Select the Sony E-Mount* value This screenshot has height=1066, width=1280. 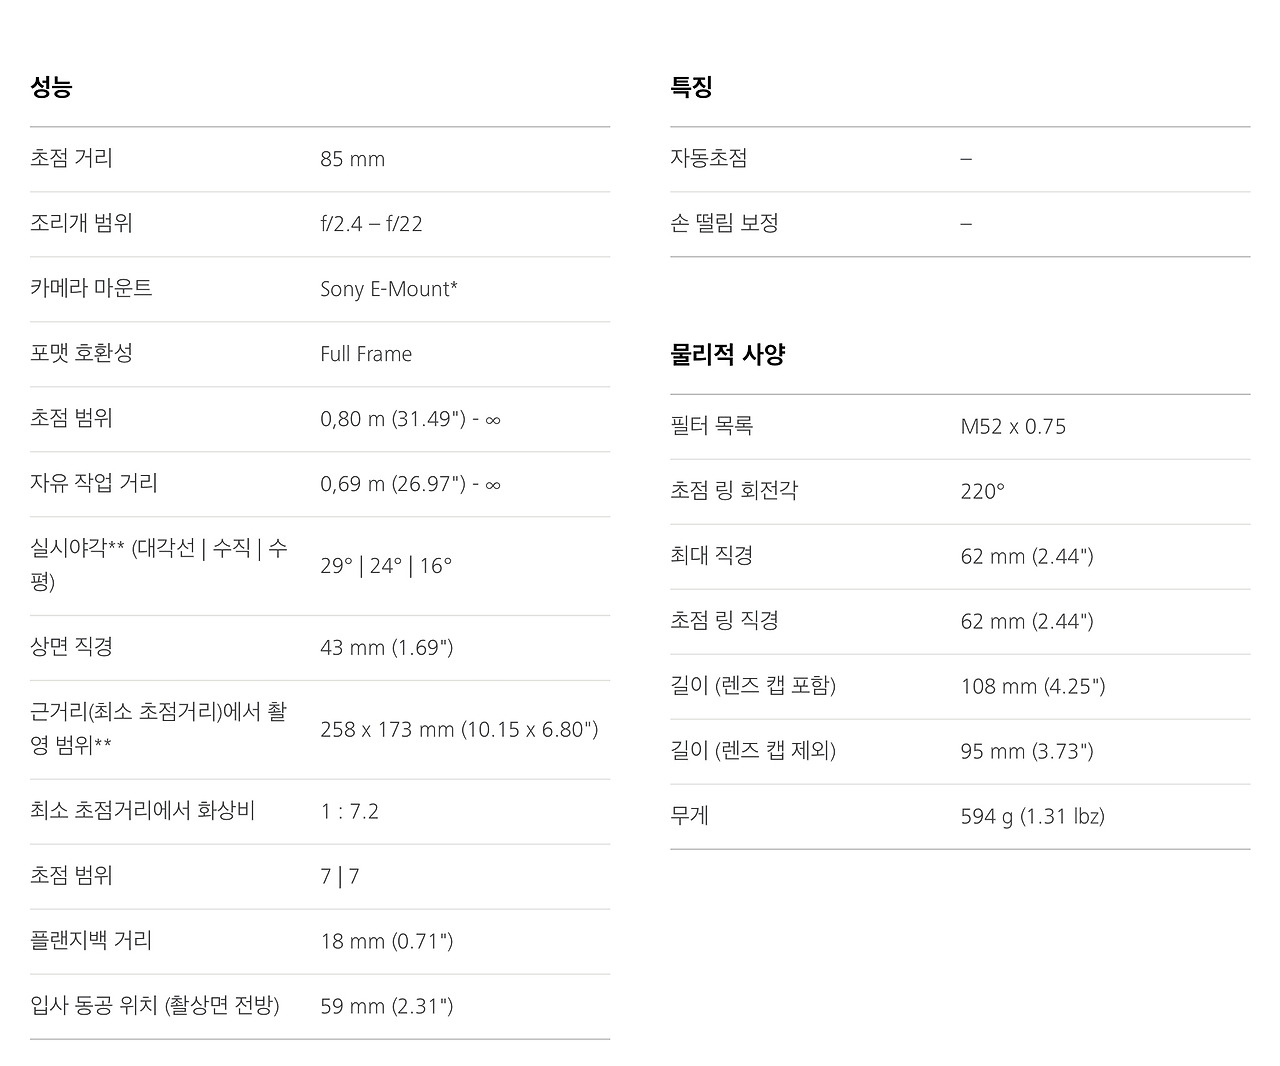389,289
